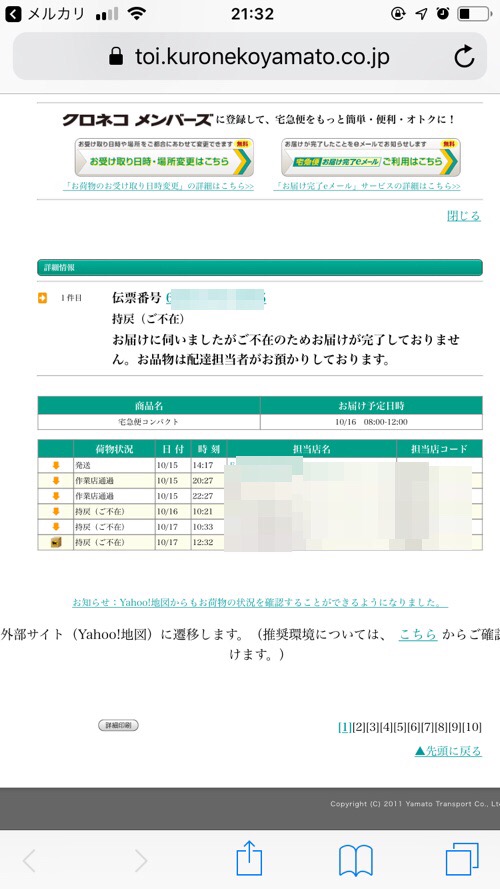Open 「お届け完了eメール」サービスの詳細はこちら link
This screenshot has width=500, height=889.
(x=367, y=186)
